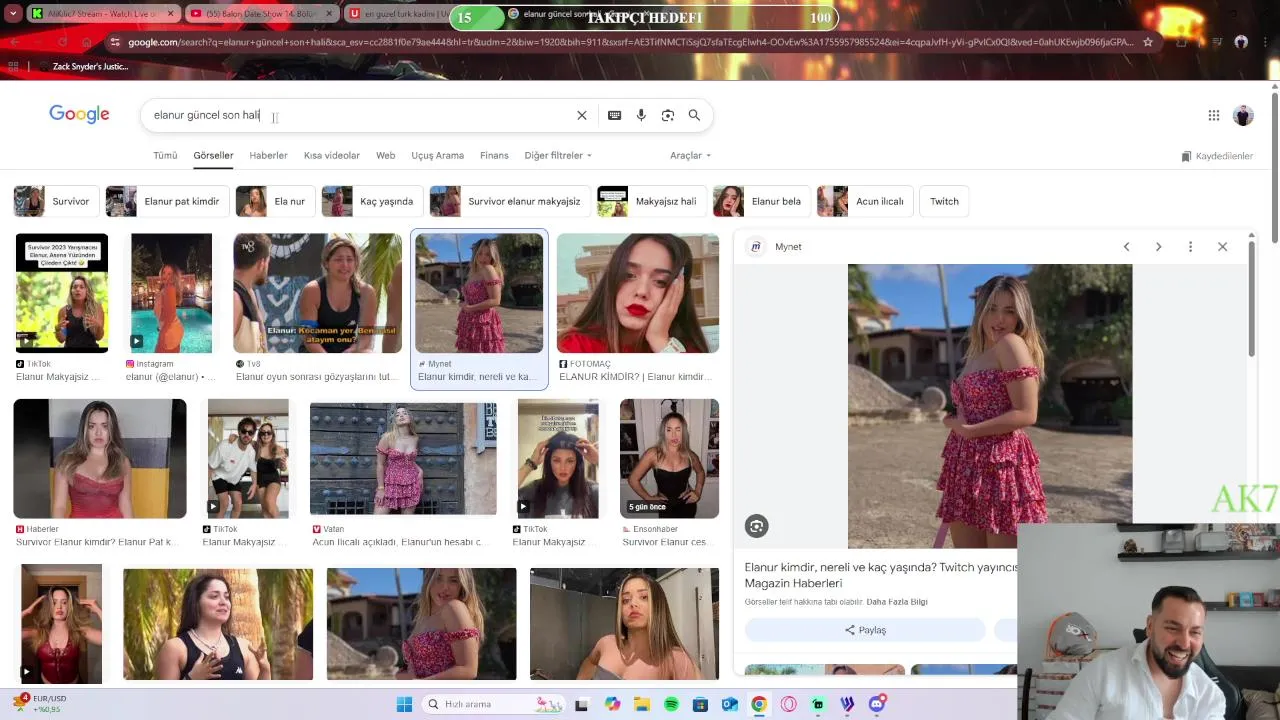Screen dimensions: 1280x720
Task: Open Copilot from the taskbar
Action: 612,704
